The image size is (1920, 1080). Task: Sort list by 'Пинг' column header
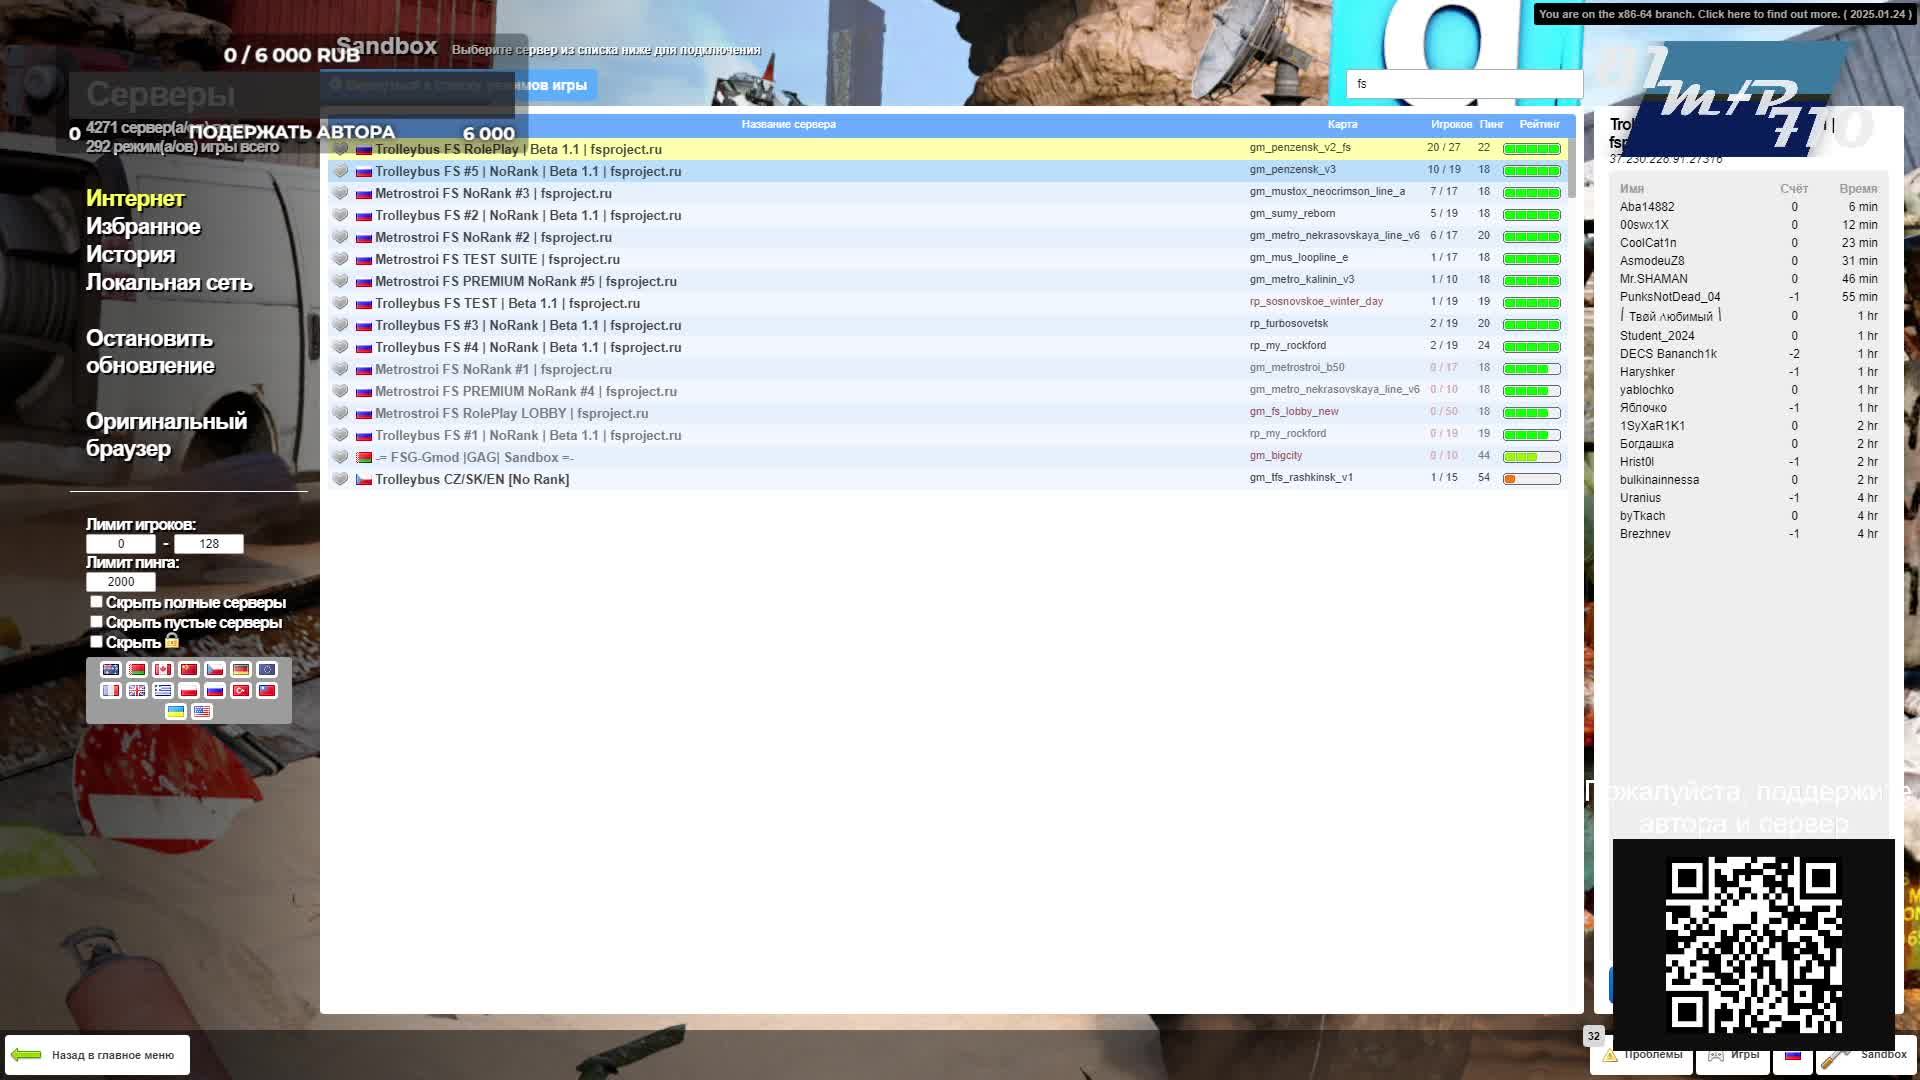tap(1491, 125)
